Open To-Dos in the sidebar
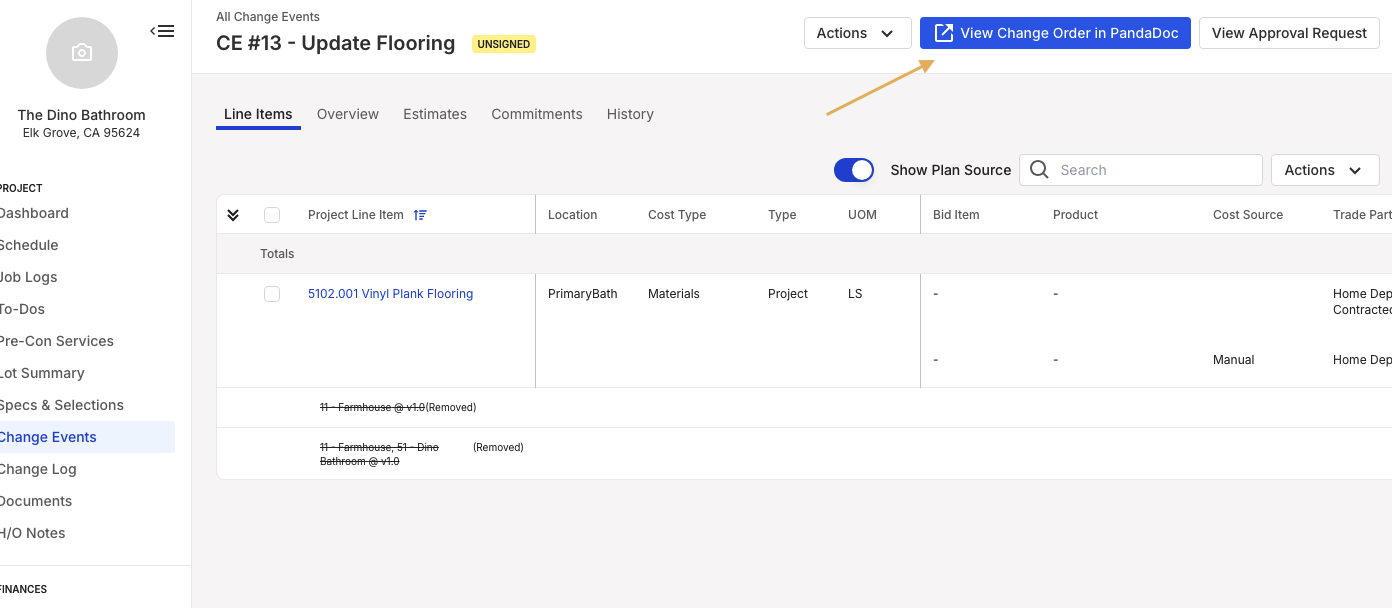This screenshot has height=608, width=1392. [22, 309]
